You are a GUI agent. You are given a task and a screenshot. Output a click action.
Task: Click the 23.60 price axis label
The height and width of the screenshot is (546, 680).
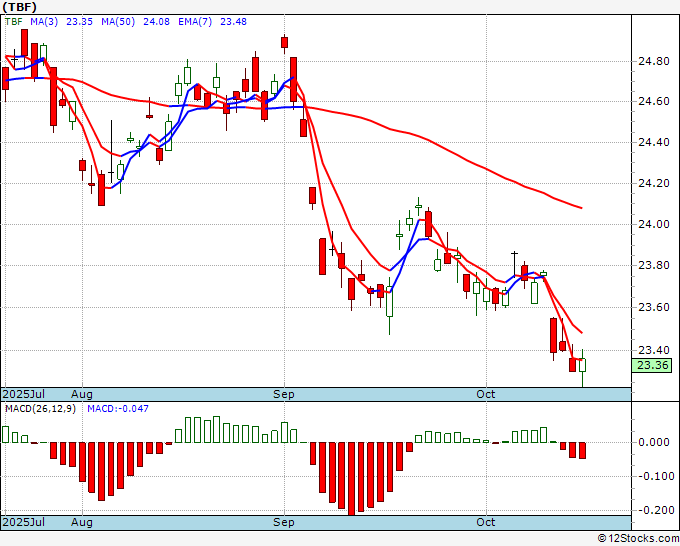(x=654, y=307)
